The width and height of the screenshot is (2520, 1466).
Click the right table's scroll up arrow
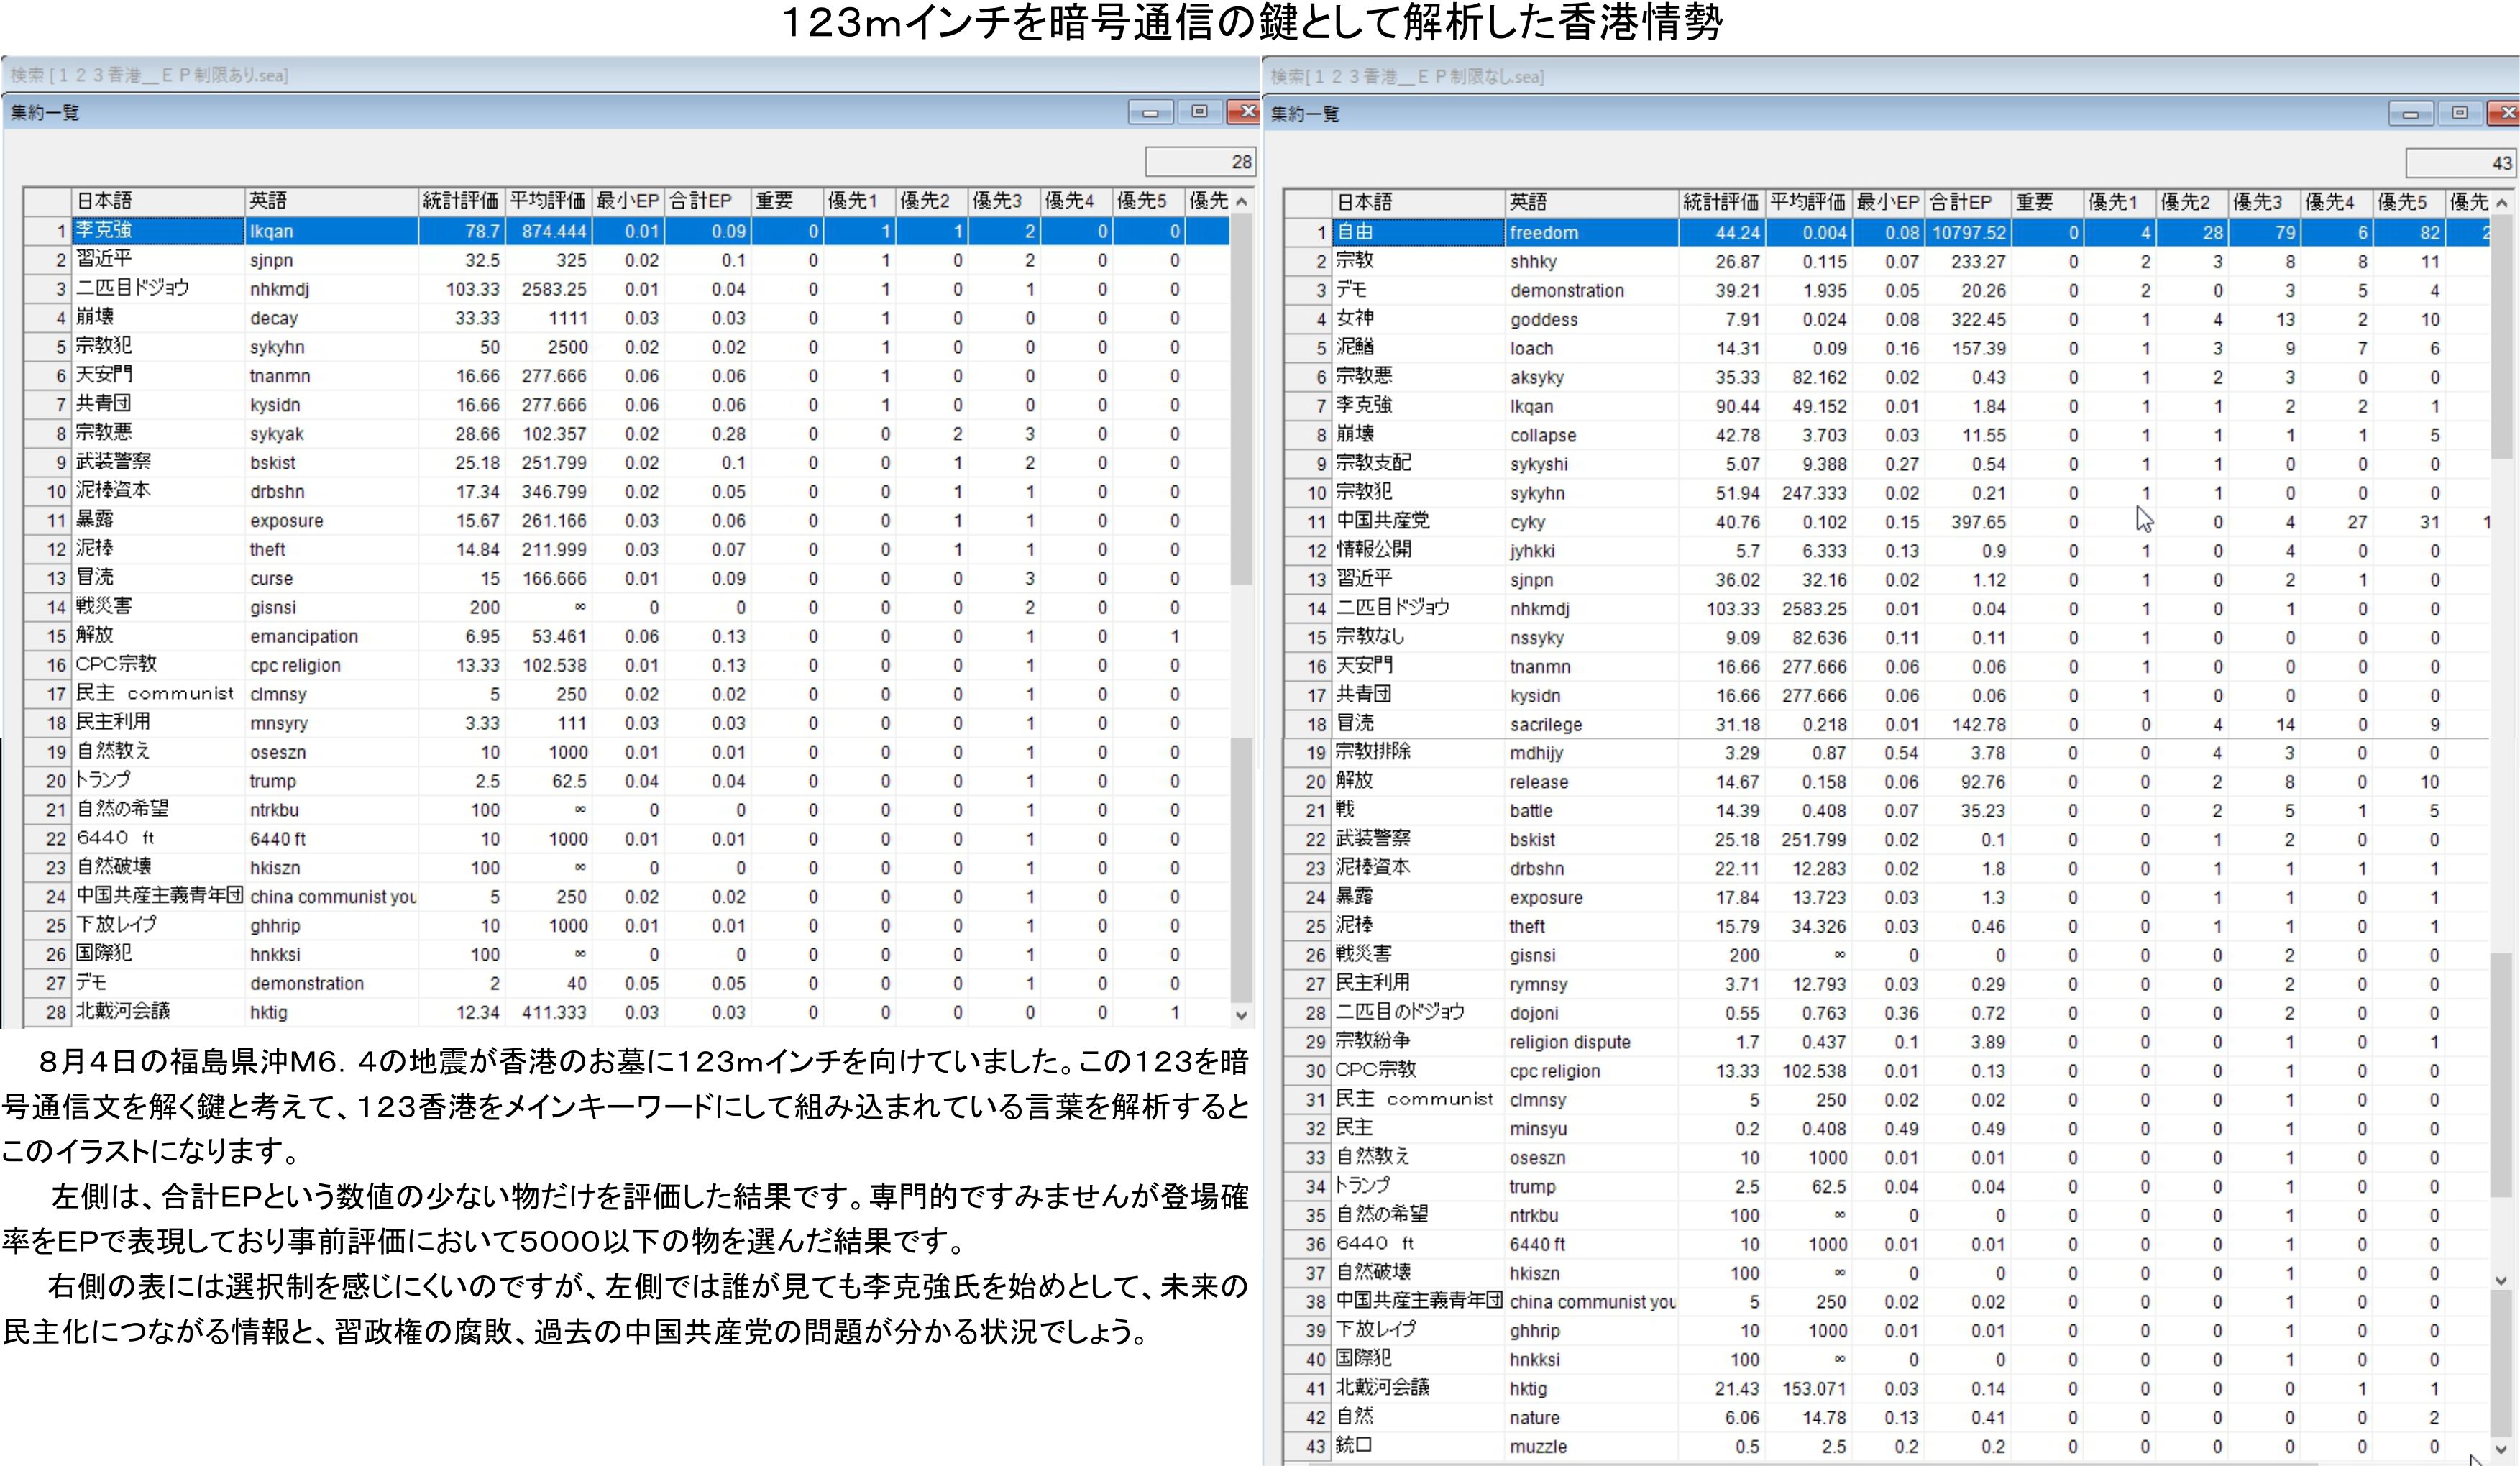pos(2501,203)
